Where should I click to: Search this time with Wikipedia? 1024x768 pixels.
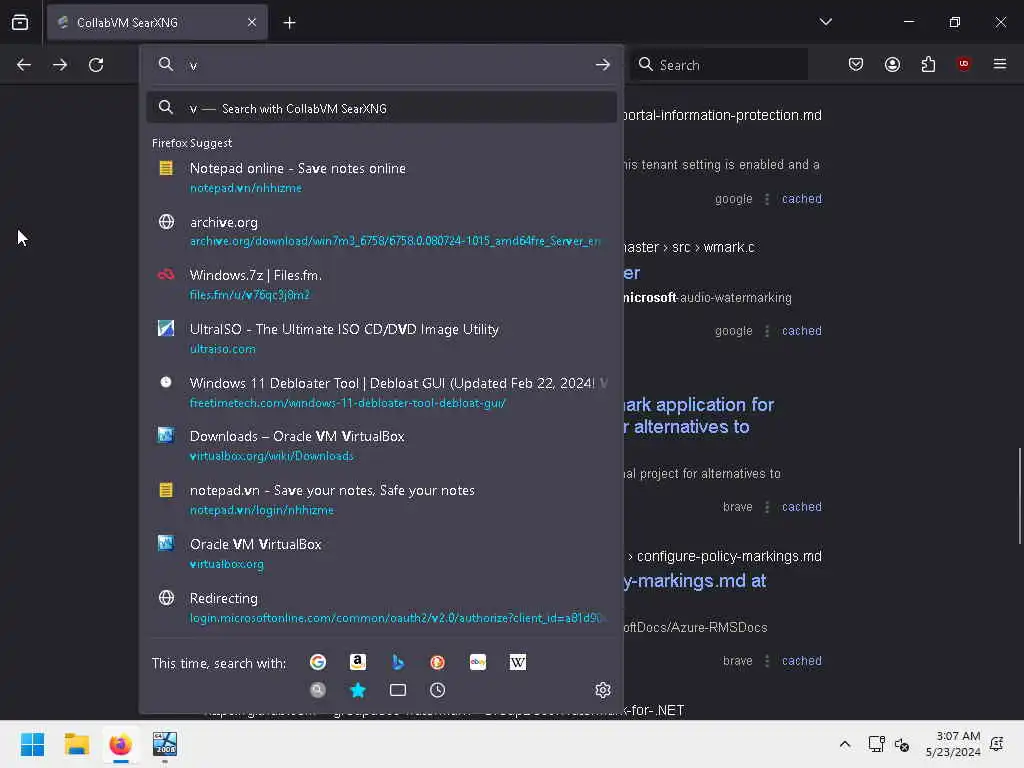(x=517, y=662)
